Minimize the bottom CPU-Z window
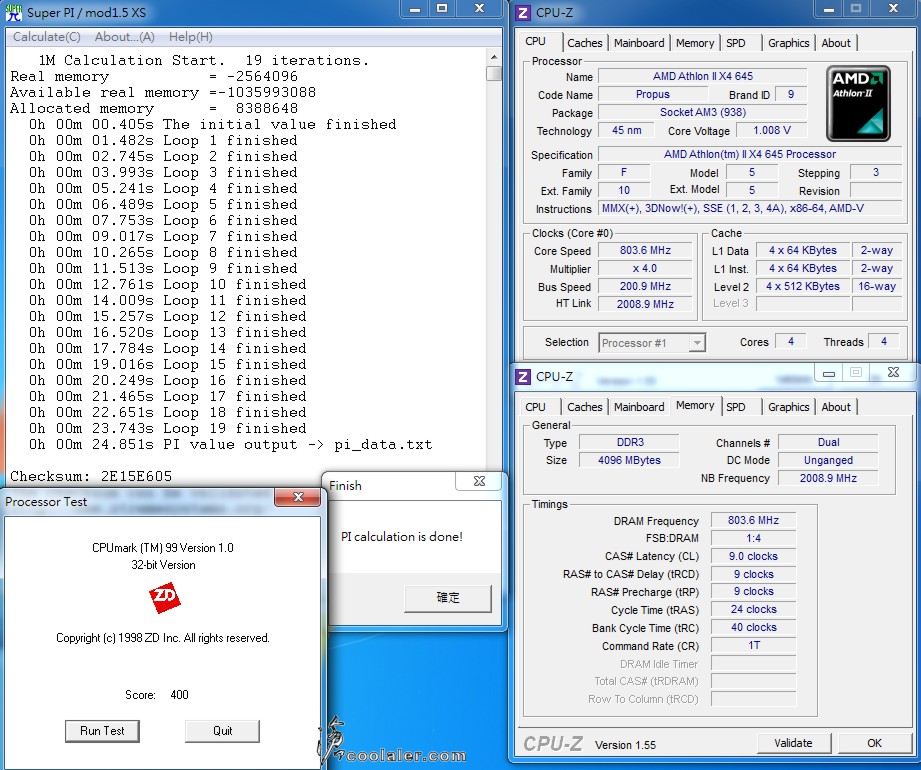 coord(829,373)
